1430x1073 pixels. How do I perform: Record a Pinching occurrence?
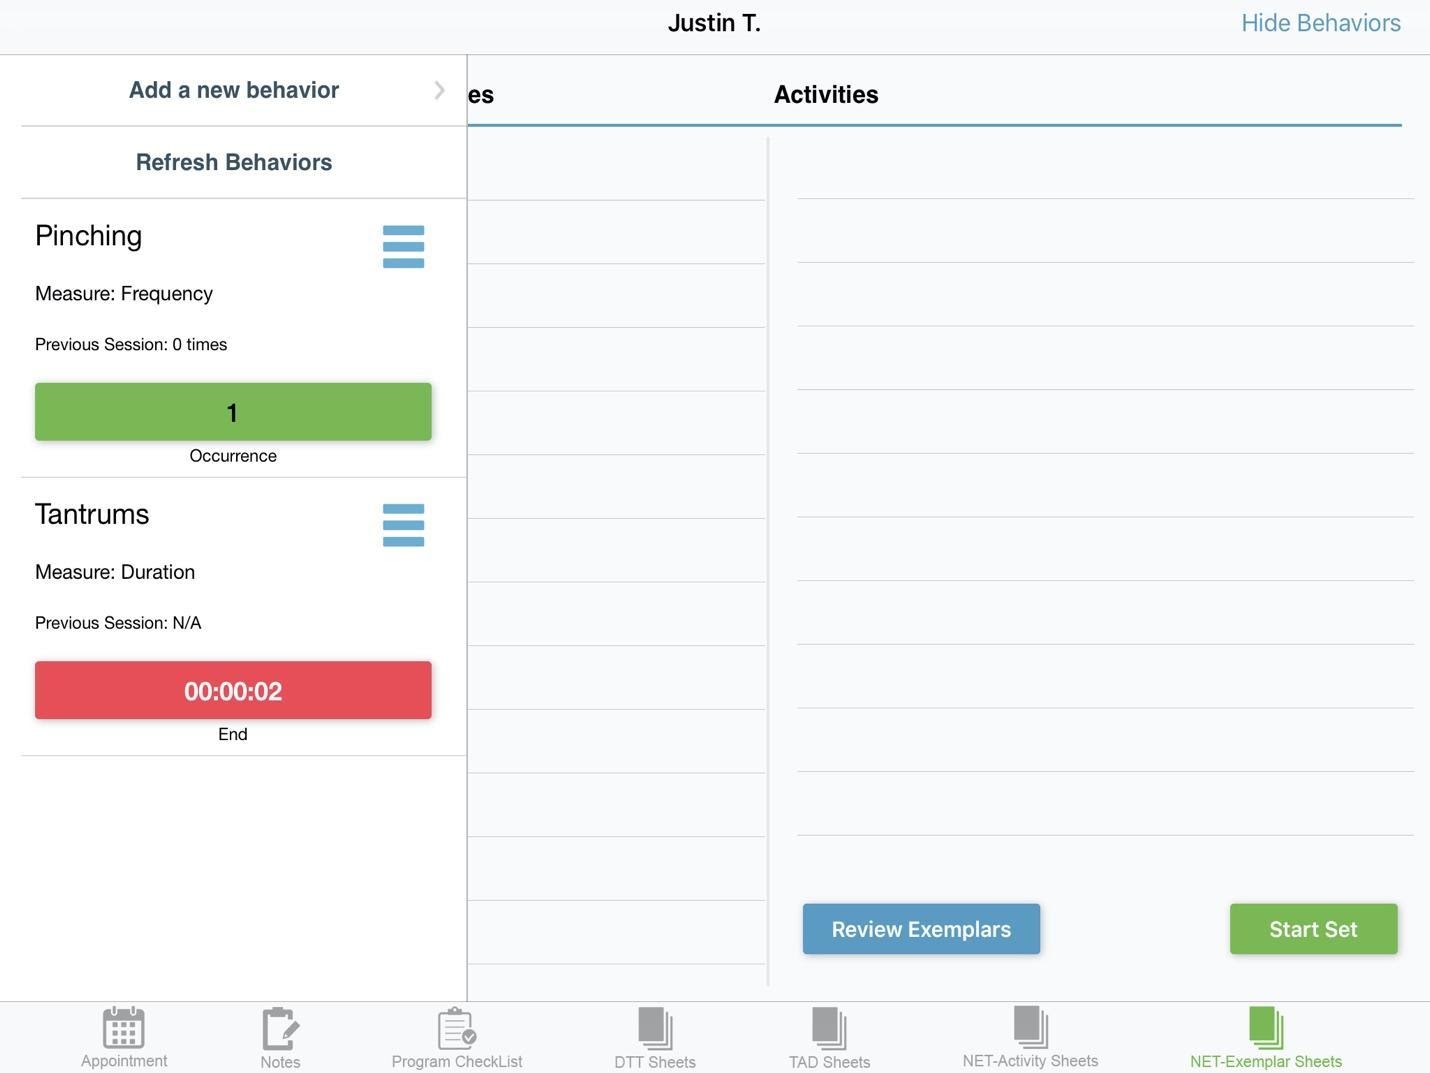click(x=233, y=411)
